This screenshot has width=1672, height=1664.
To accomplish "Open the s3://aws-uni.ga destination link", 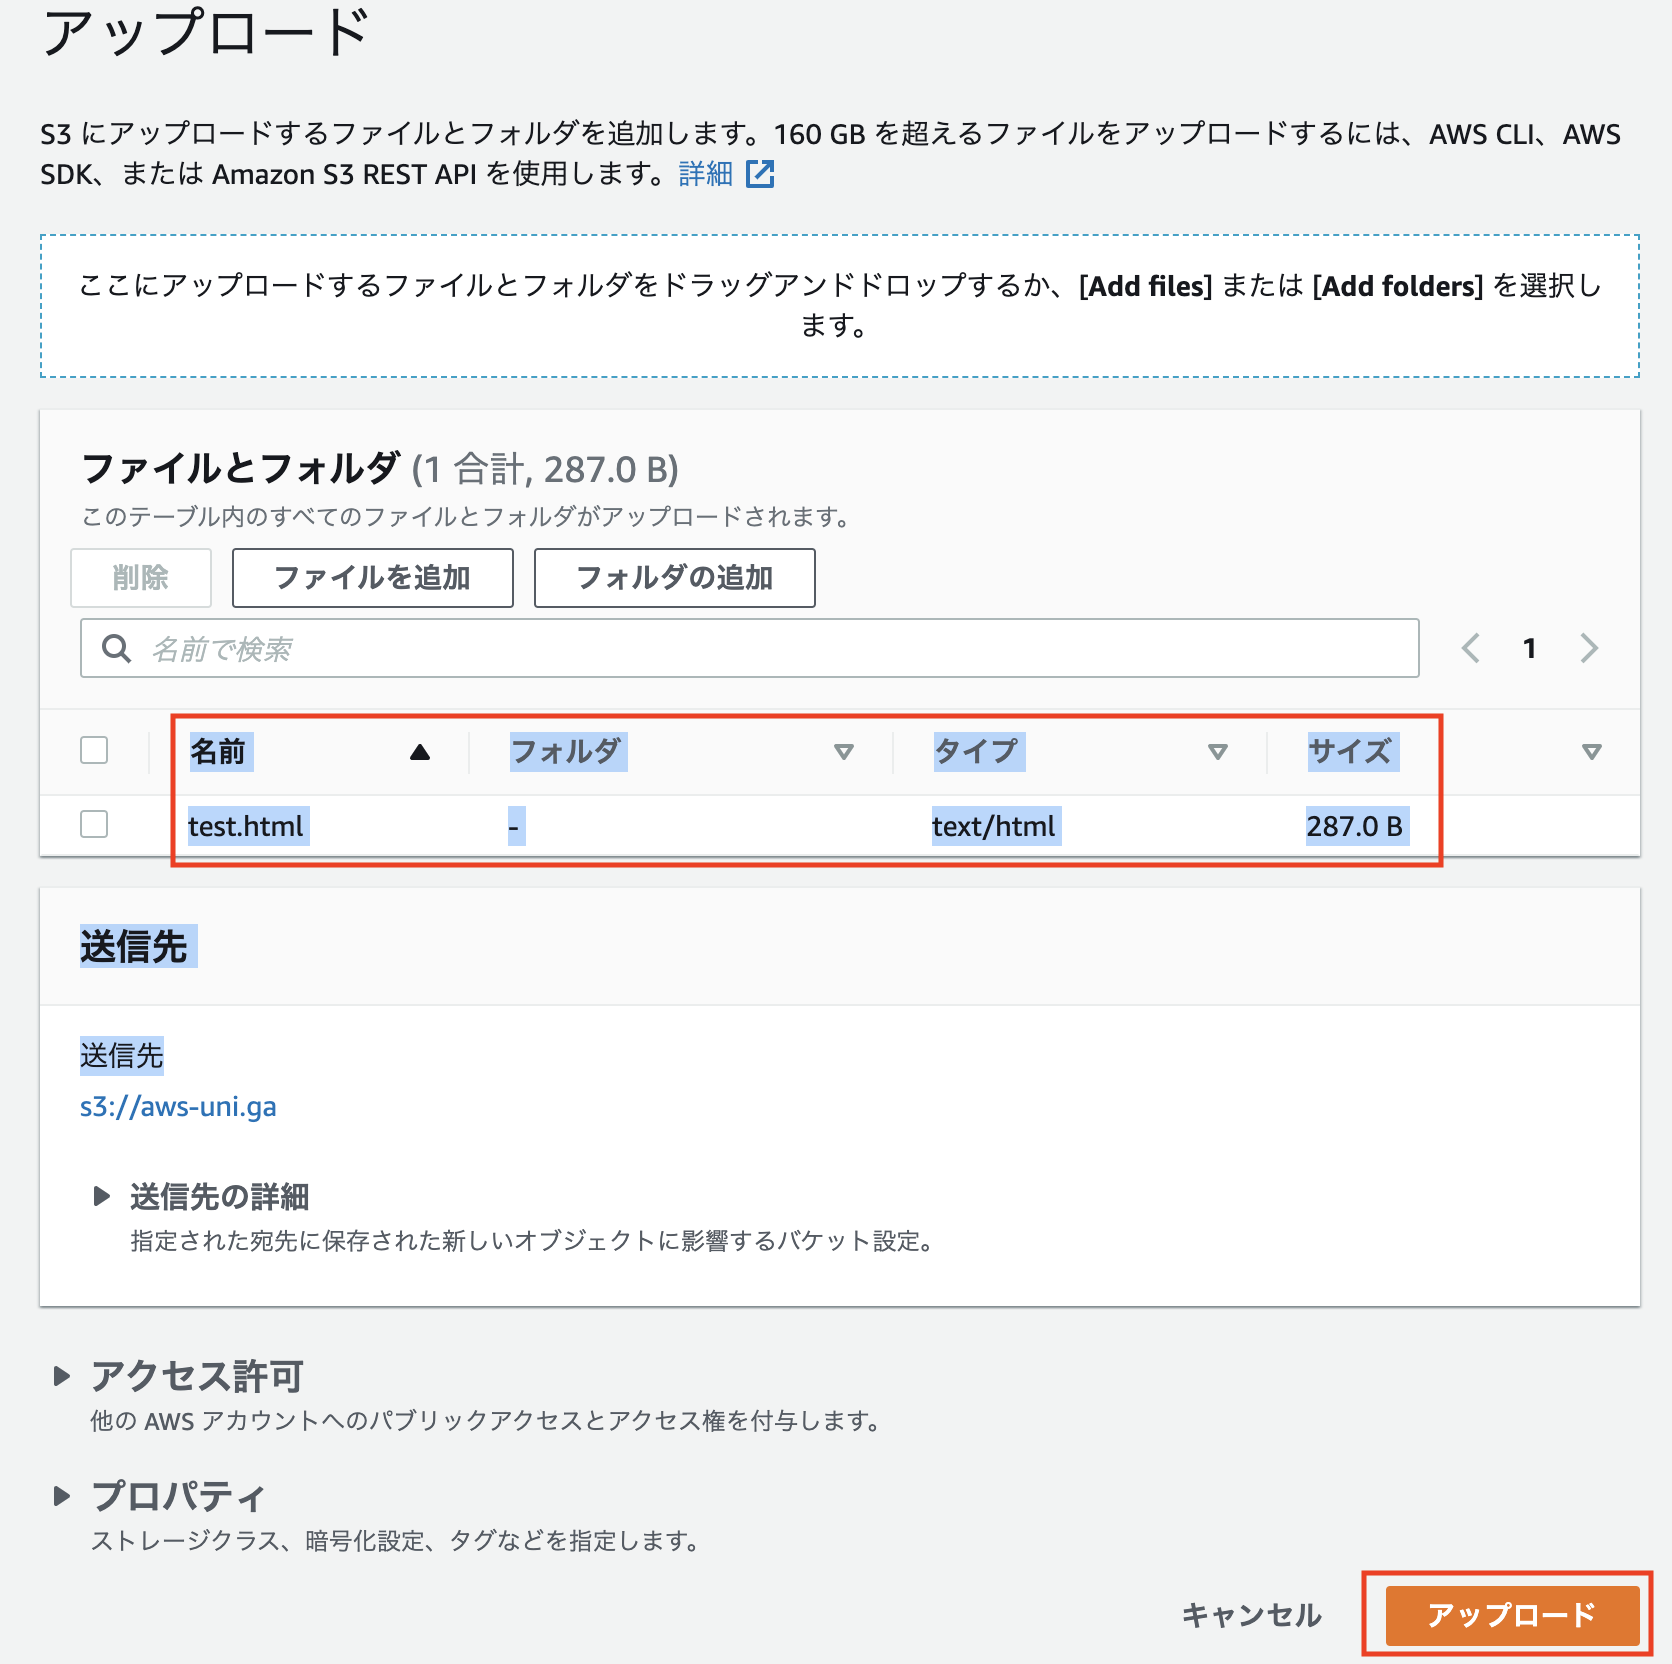I will click(179, 1106).
